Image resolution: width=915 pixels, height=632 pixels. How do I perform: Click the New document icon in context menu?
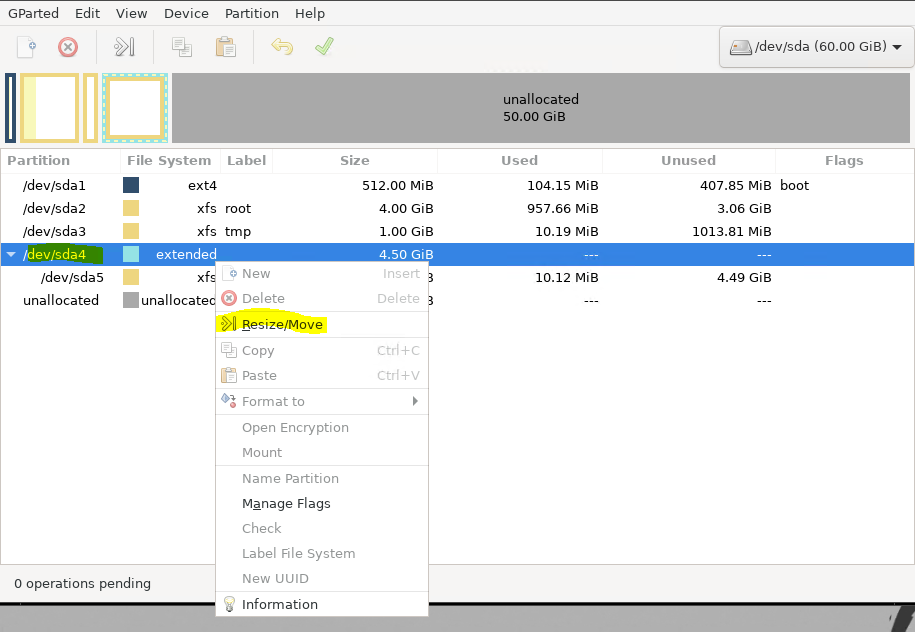229,273
